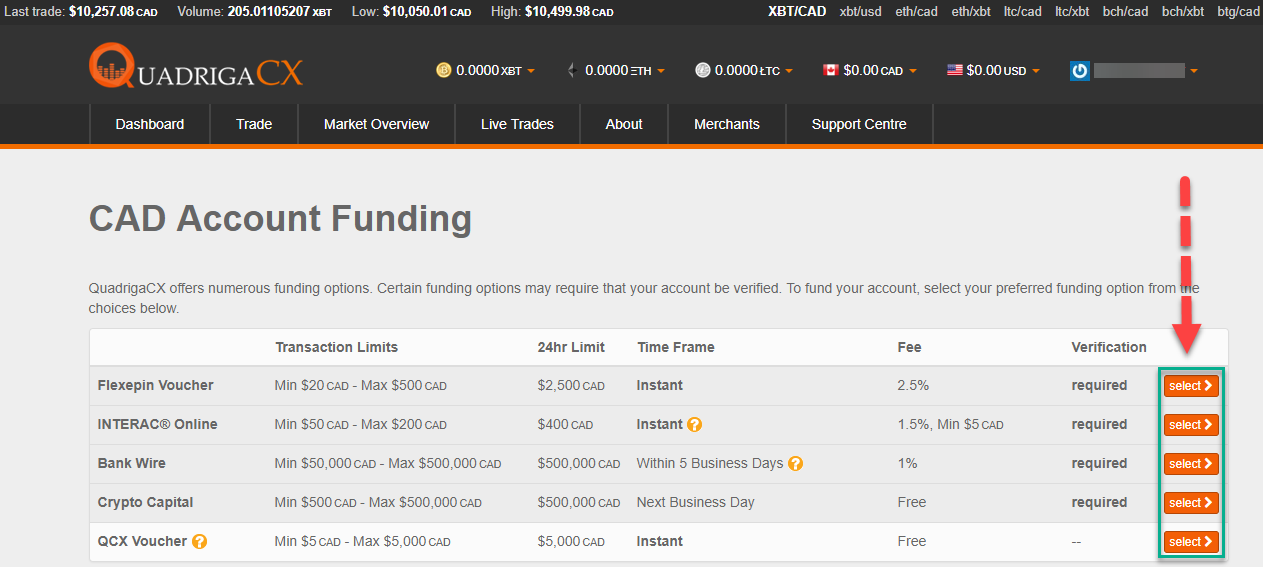Click the High $10,499.98 value
The width and height of the screenshot is (1263, 567).
pos(569,12)
